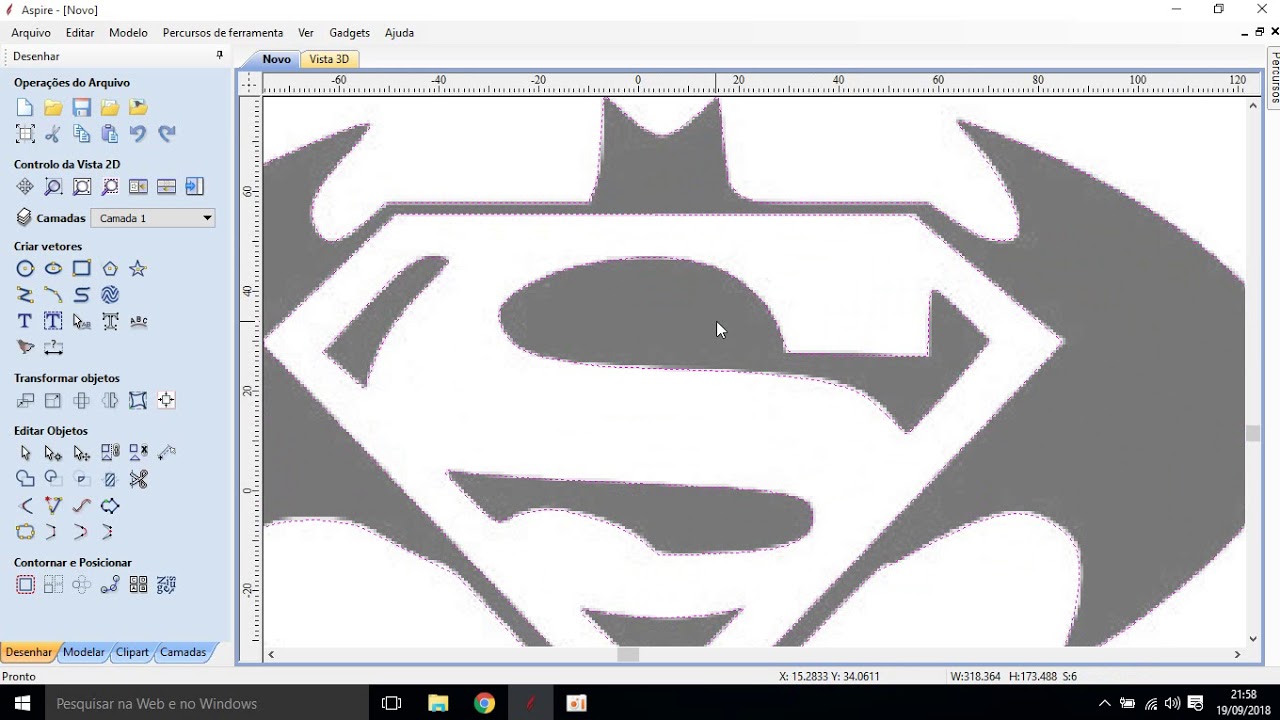Select the Pan view four-arrow icon
Screen dimensions: 1280x720
click(25, 187)
